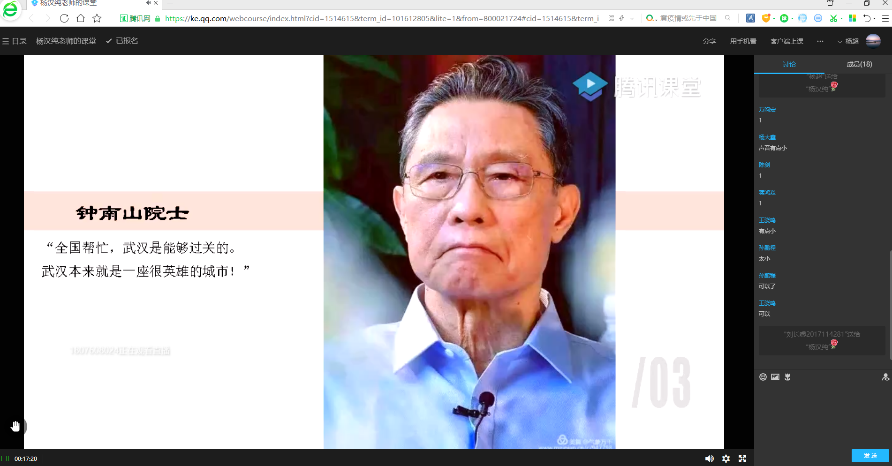Close the current browser tab
The image size is (892, 466).
point(156,3)
